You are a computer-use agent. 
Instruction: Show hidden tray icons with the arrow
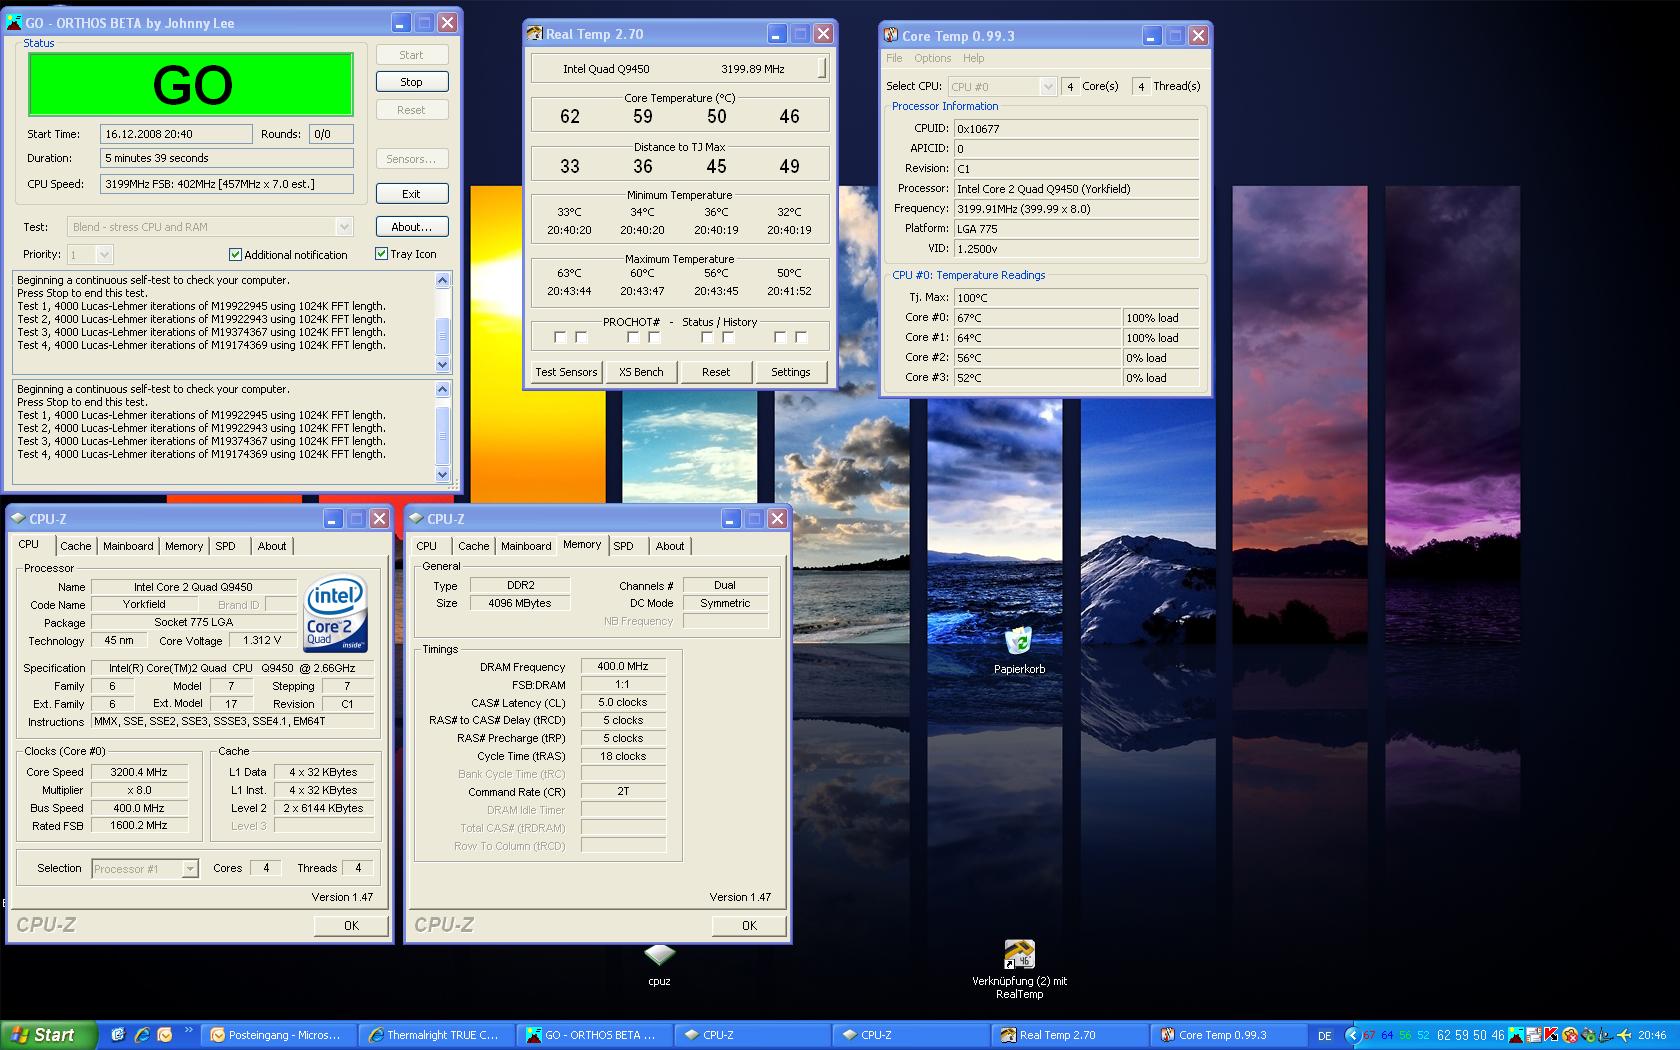[1353, 1035]
